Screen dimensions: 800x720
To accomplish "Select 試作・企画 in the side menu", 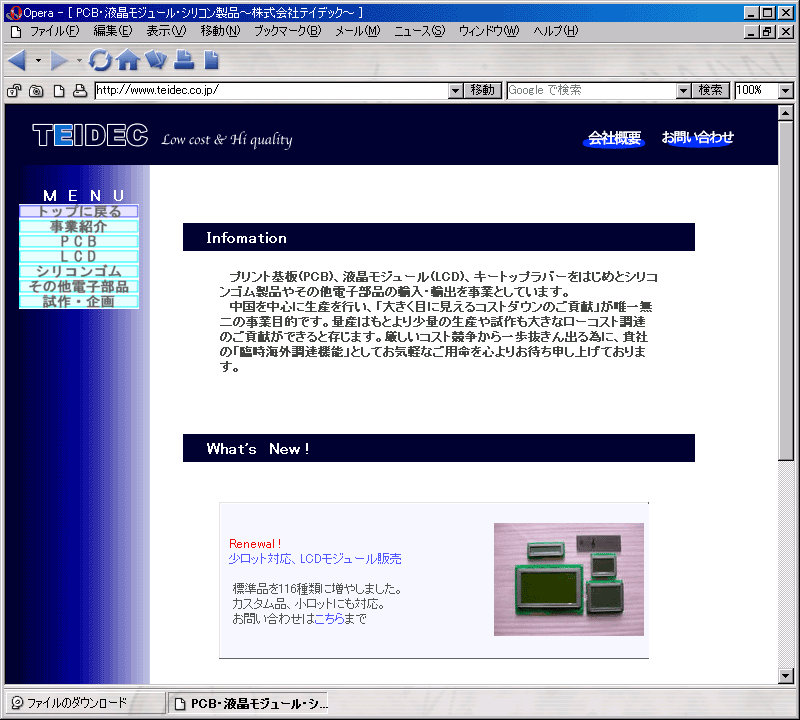I will pyautogui.click(x=79, y=302).
